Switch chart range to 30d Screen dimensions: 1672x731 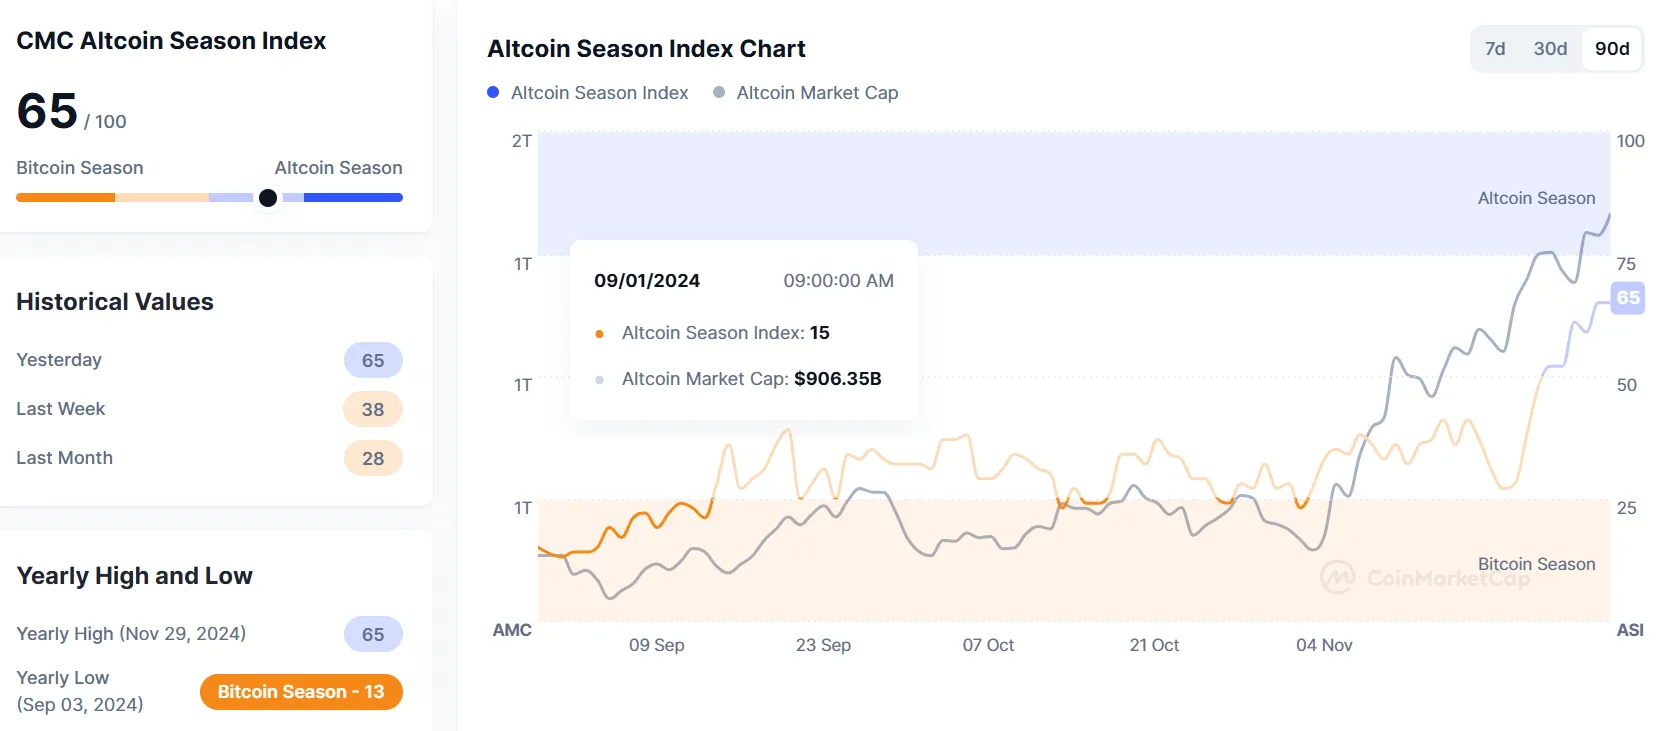(x=1550, y=49)
